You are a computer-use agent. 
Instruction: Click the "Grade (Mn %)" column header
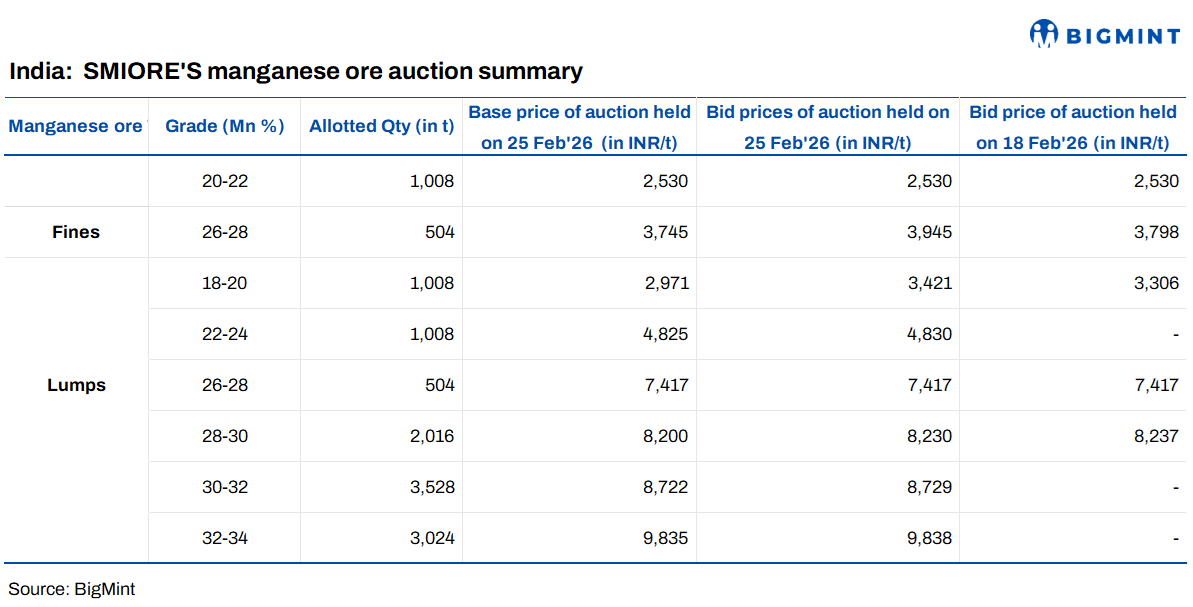[x=225, y=126]
